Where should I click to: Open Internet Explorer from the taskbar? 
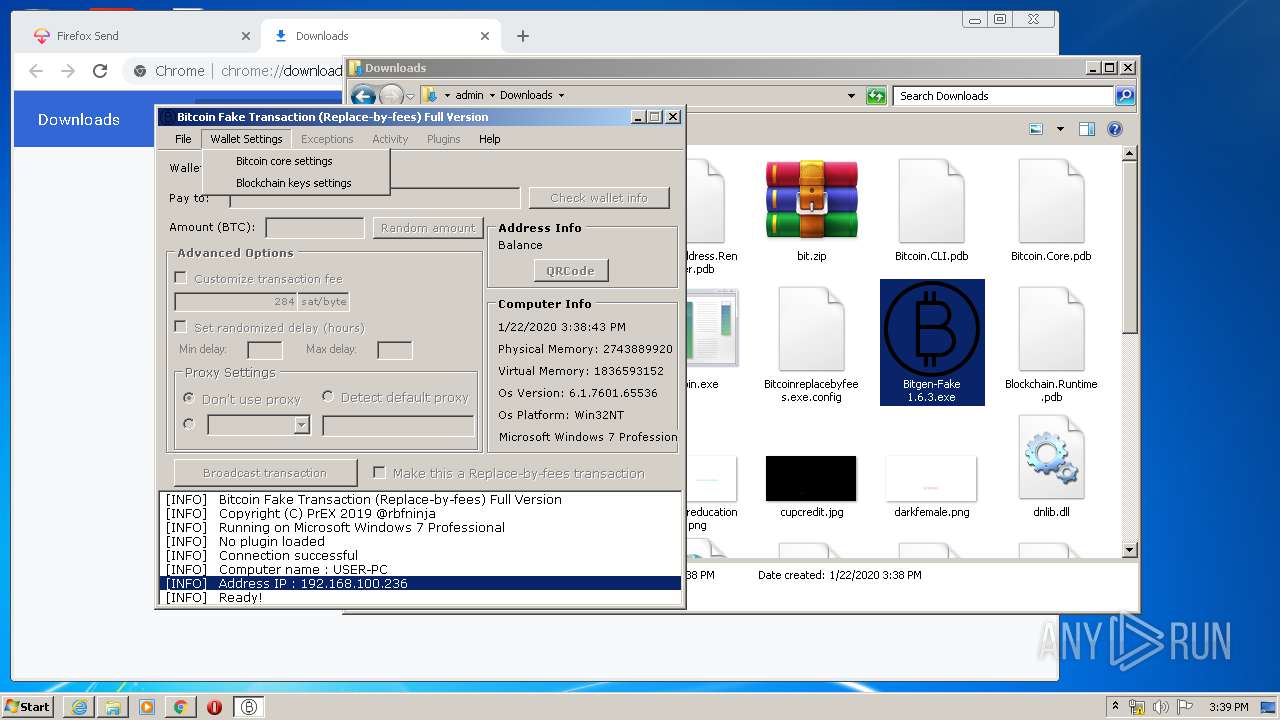click(x=79, y=707)
